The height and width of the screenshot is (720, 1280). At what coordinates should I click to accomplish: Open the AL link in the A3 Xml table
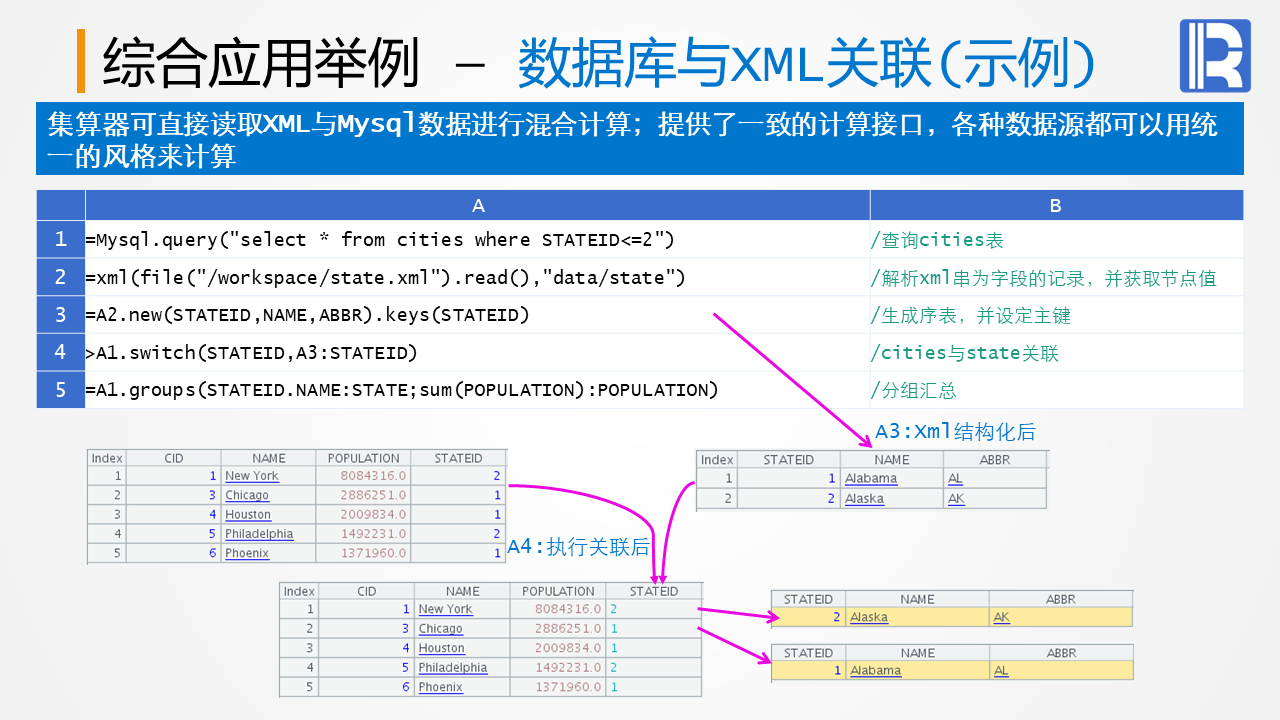(x=956, y=479)
